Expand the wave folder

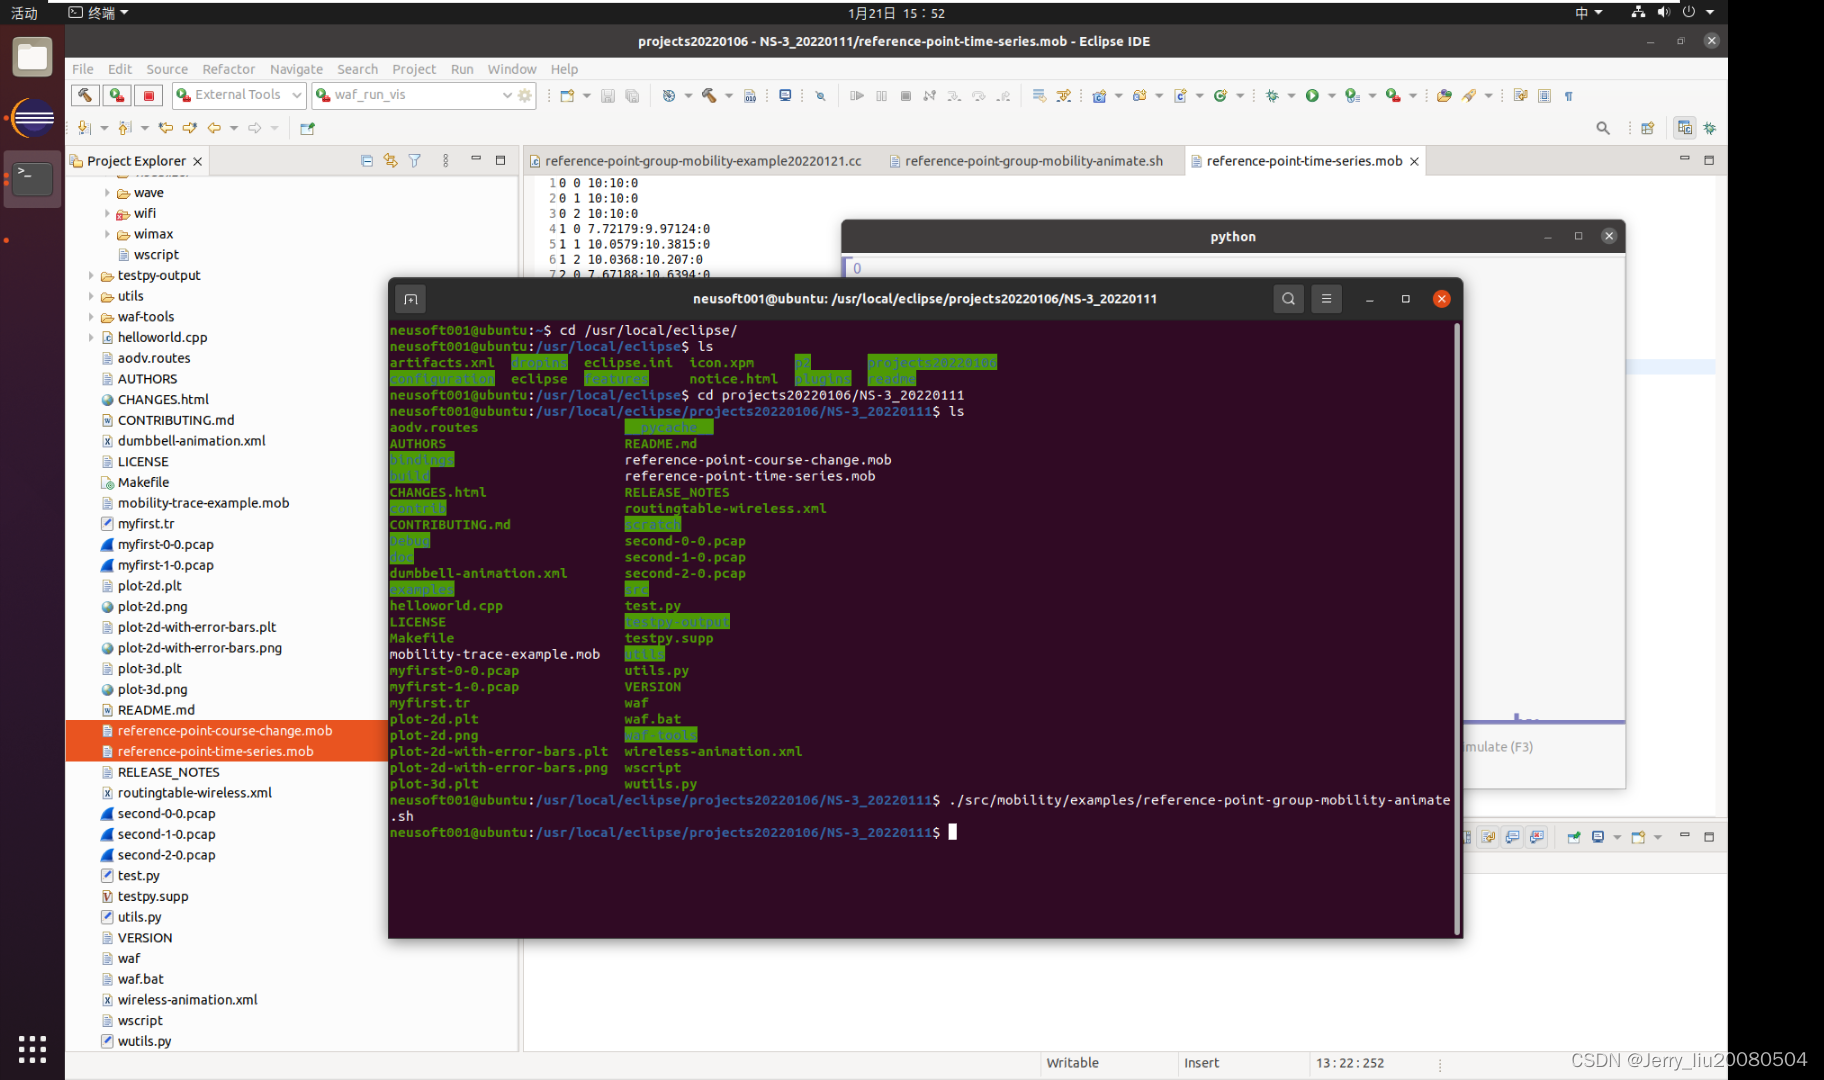pyautogui.click(x=107, y=193)
